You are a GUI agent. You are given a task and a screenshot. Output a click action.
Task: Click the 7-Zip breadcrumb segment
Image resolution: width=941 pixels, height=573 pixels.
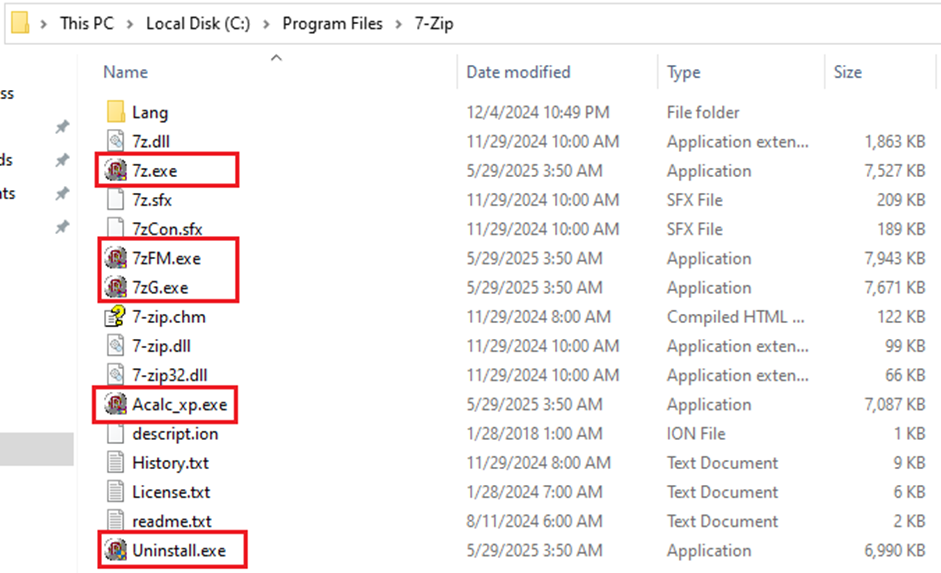click(434, 23)
